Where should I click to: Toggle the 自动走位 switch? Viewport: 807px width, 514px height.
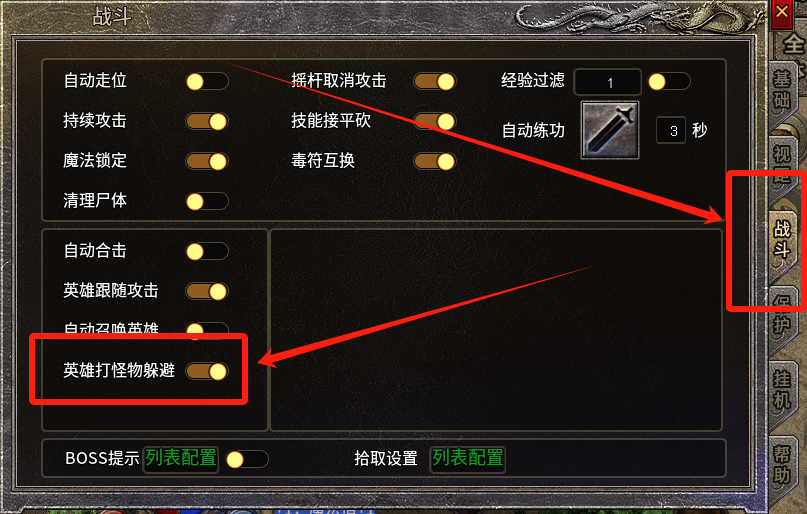coord(207,81)
